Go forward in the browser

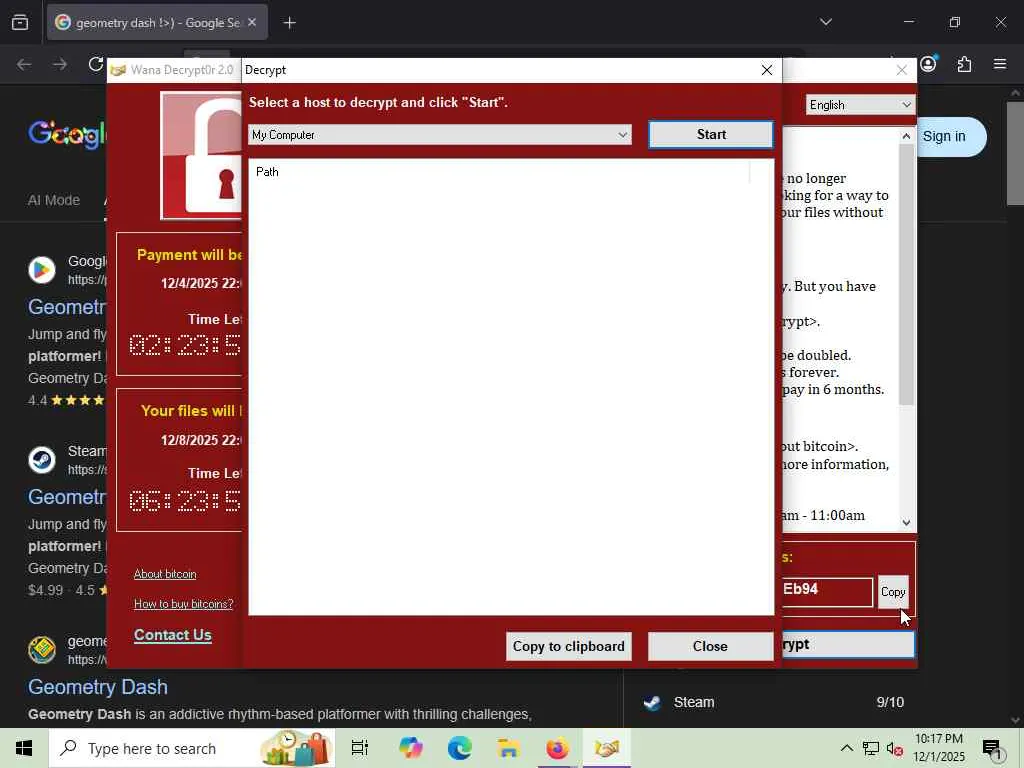tap(59, 64)
